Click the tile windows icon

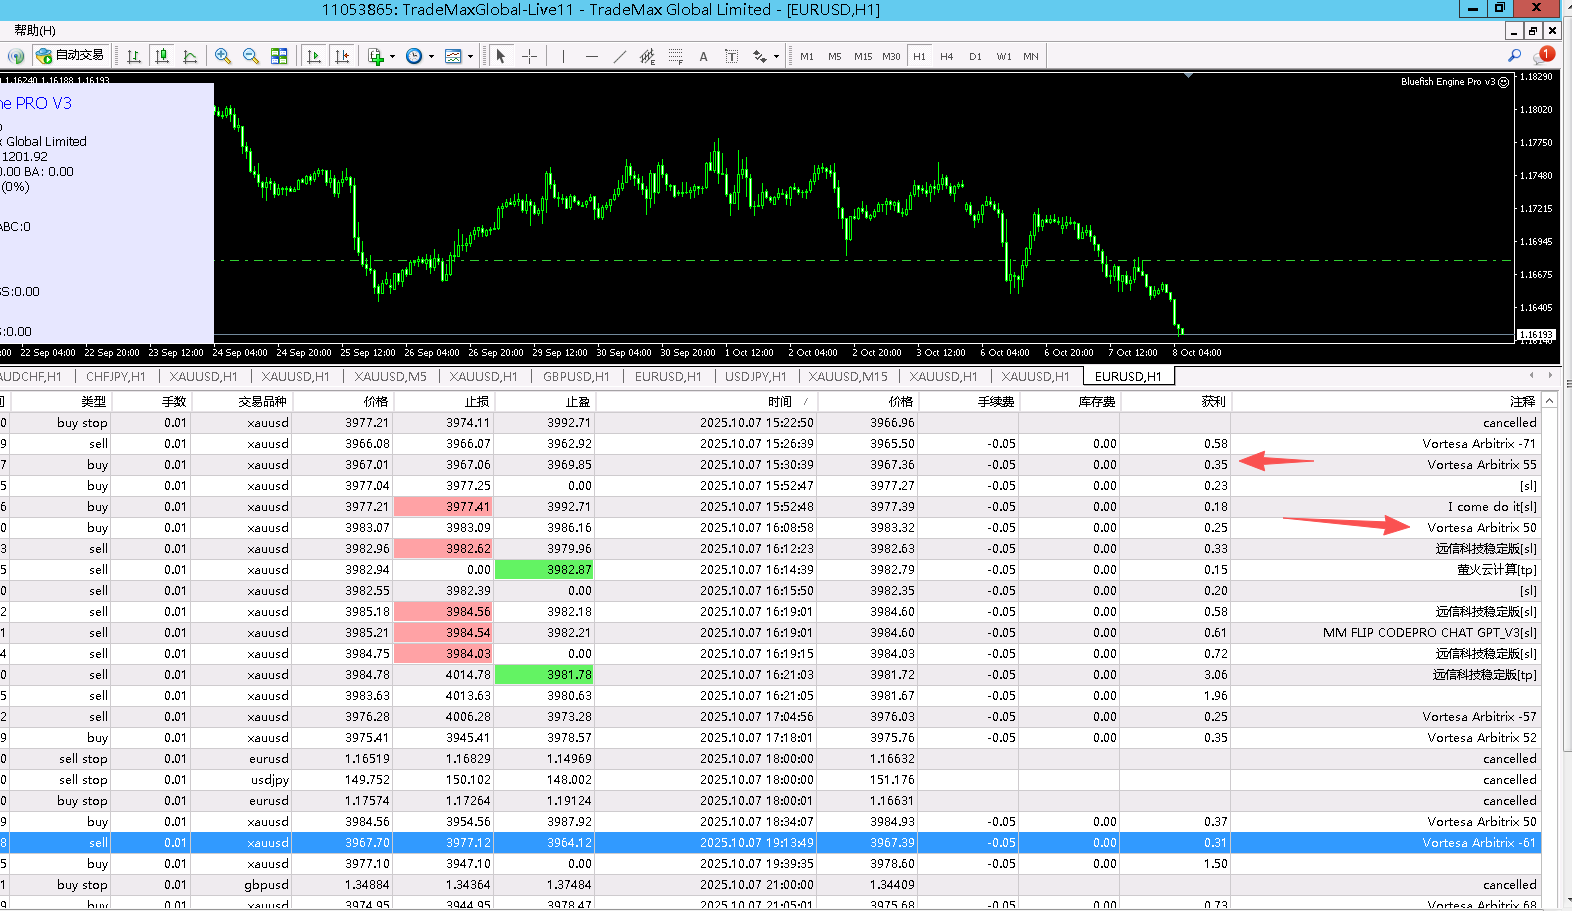(279, 56)
